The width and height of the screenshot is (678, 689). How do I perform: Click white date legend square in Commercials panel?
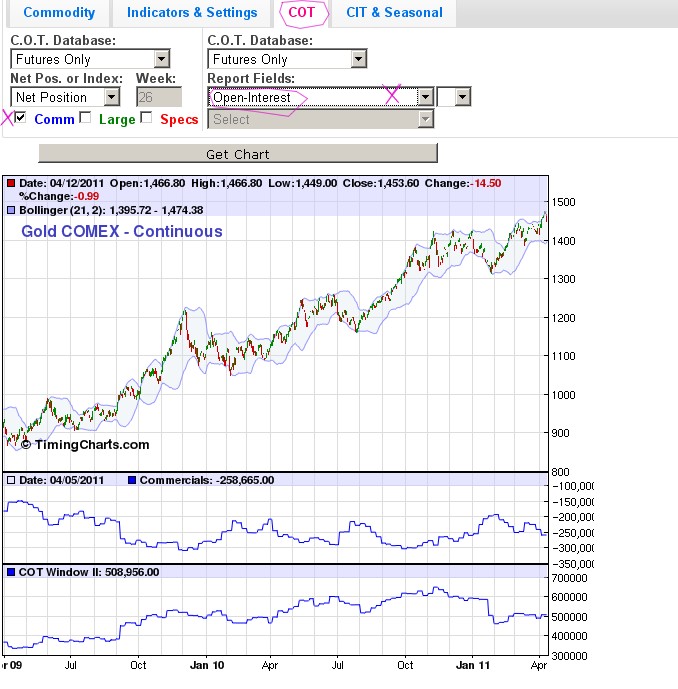[x=11, y=480]
